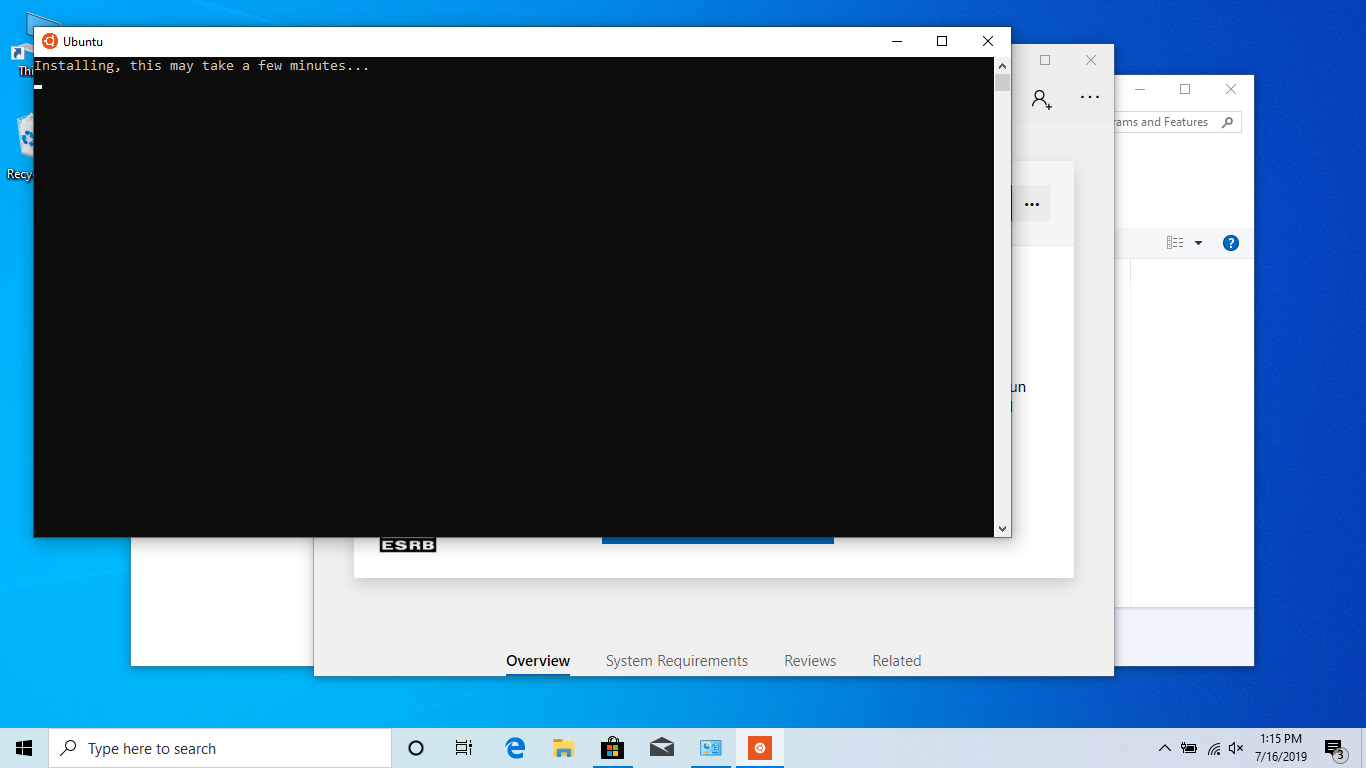This screenshot has width=1366, height=768.
Task: Open File Explorer from the taskbar
Action: click(x=564, y=748)
